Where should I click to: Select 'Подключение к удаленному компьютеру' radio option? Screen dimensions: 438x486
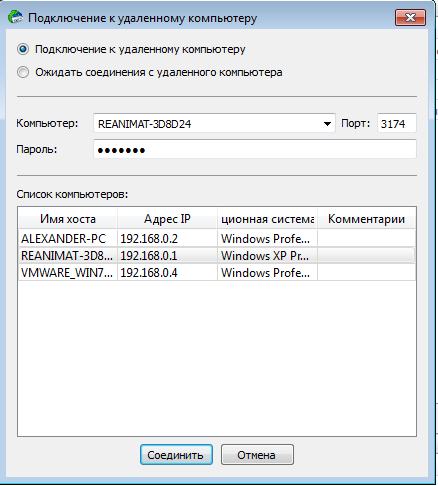pyautogui.click(x=23, y=49)
